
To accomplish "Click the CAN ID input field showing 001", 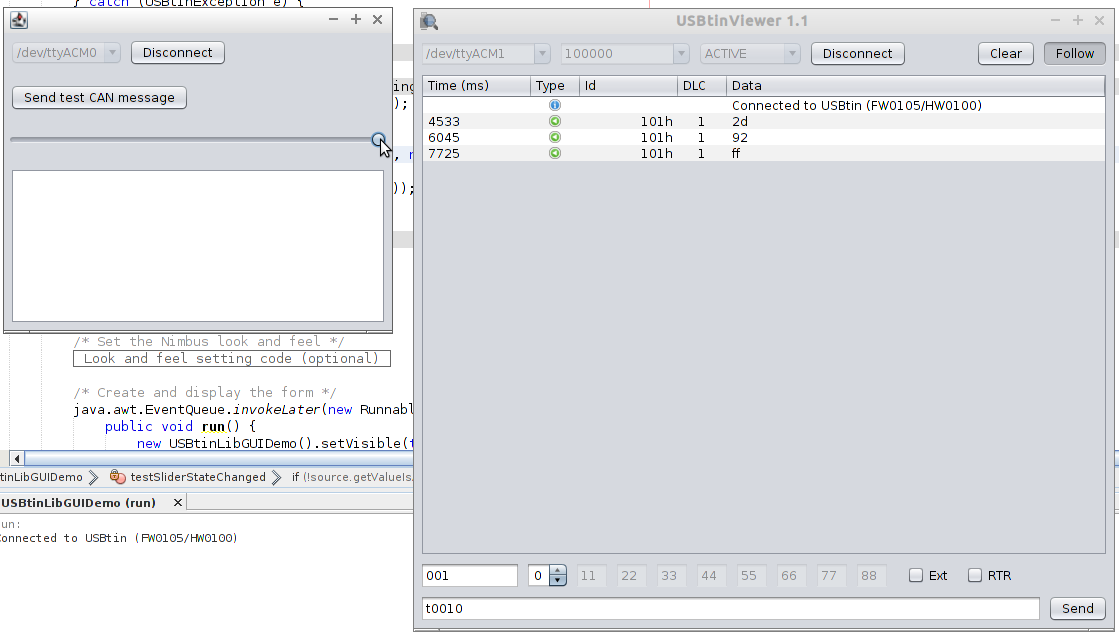I will point(470,575).
